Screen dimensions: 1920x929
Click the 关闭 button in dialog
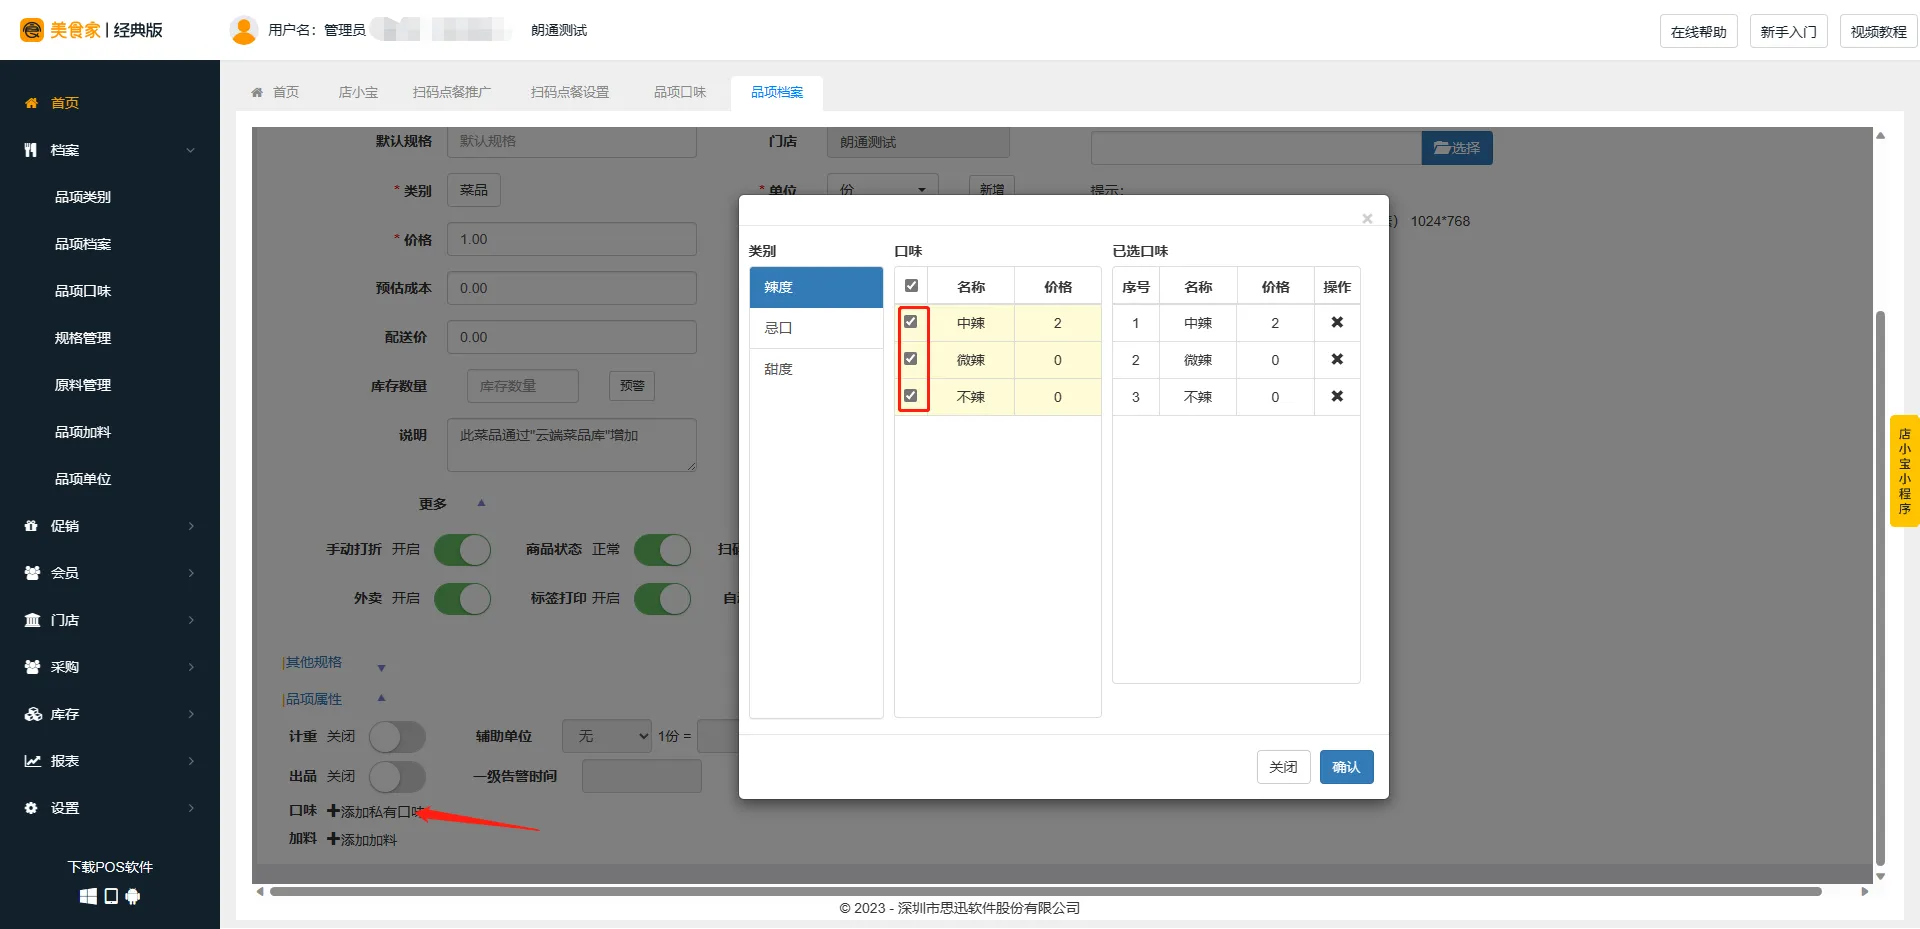[1283, 767]
